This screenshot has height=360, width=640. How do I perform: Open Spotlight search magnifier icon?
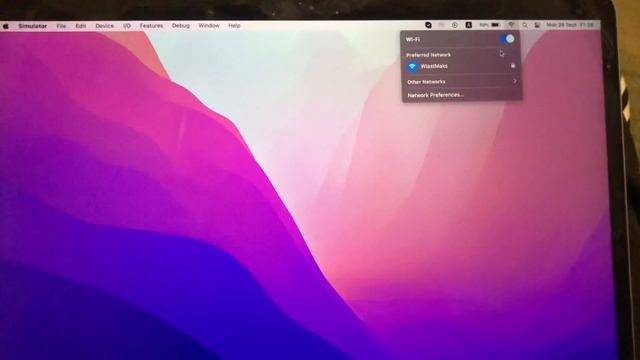pyautogui.click(x=524, y=25)
